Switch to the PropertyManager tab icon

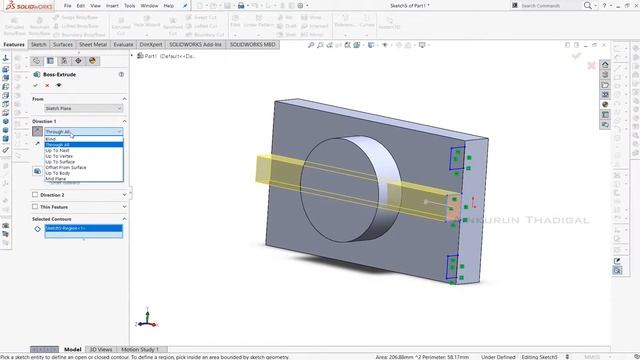pyautogui.click(x=50, y=61)
